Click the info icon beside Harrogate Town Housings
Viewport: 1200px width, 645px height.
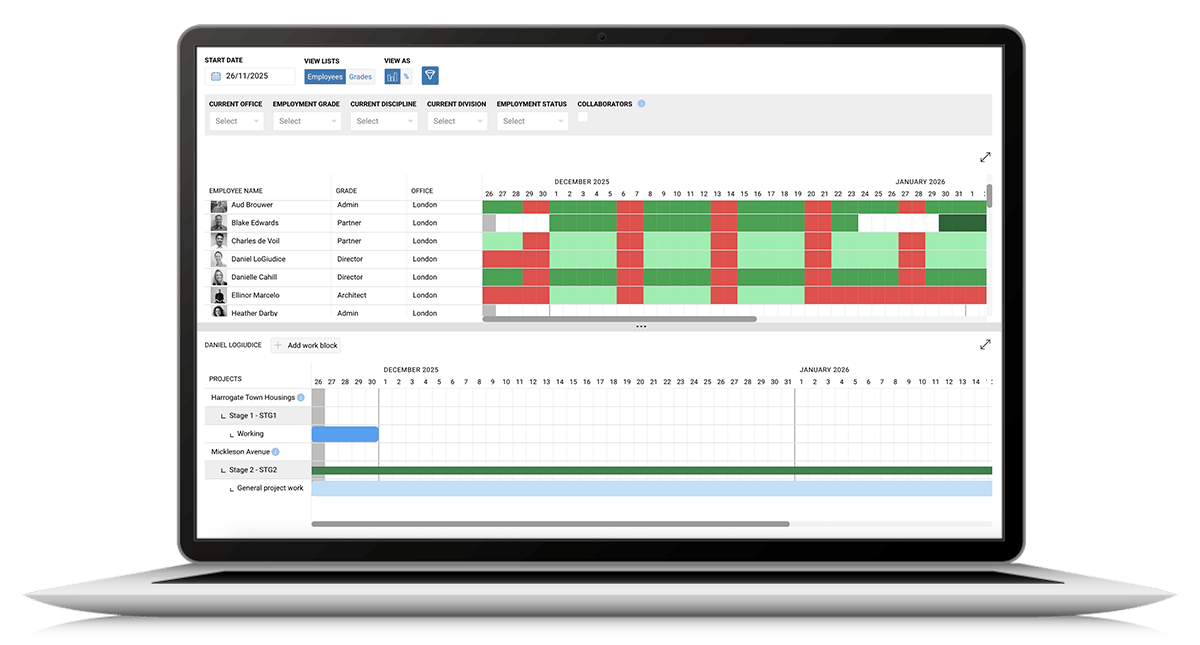click(x=300, y=397)
